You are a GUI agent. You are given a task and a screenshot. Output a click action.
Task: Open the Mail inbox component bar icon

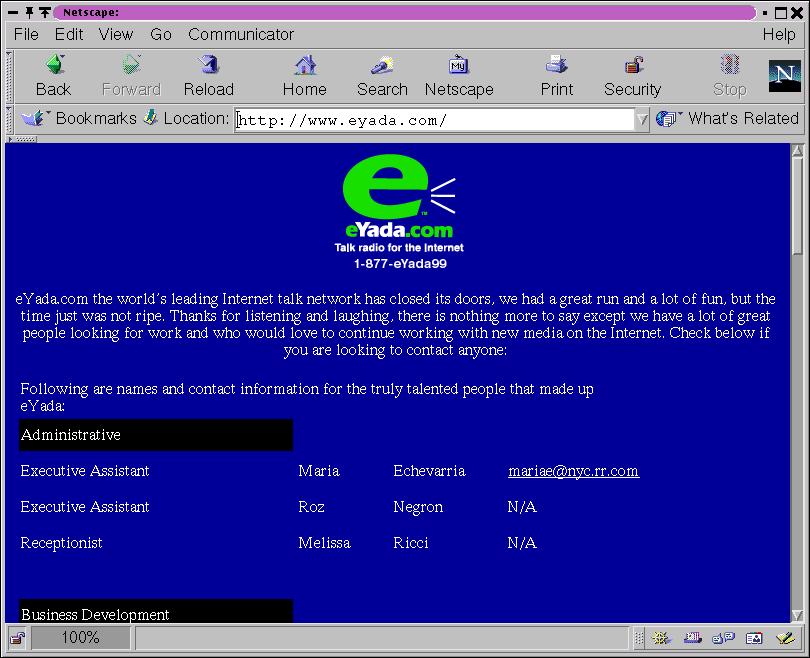point(692,638)
